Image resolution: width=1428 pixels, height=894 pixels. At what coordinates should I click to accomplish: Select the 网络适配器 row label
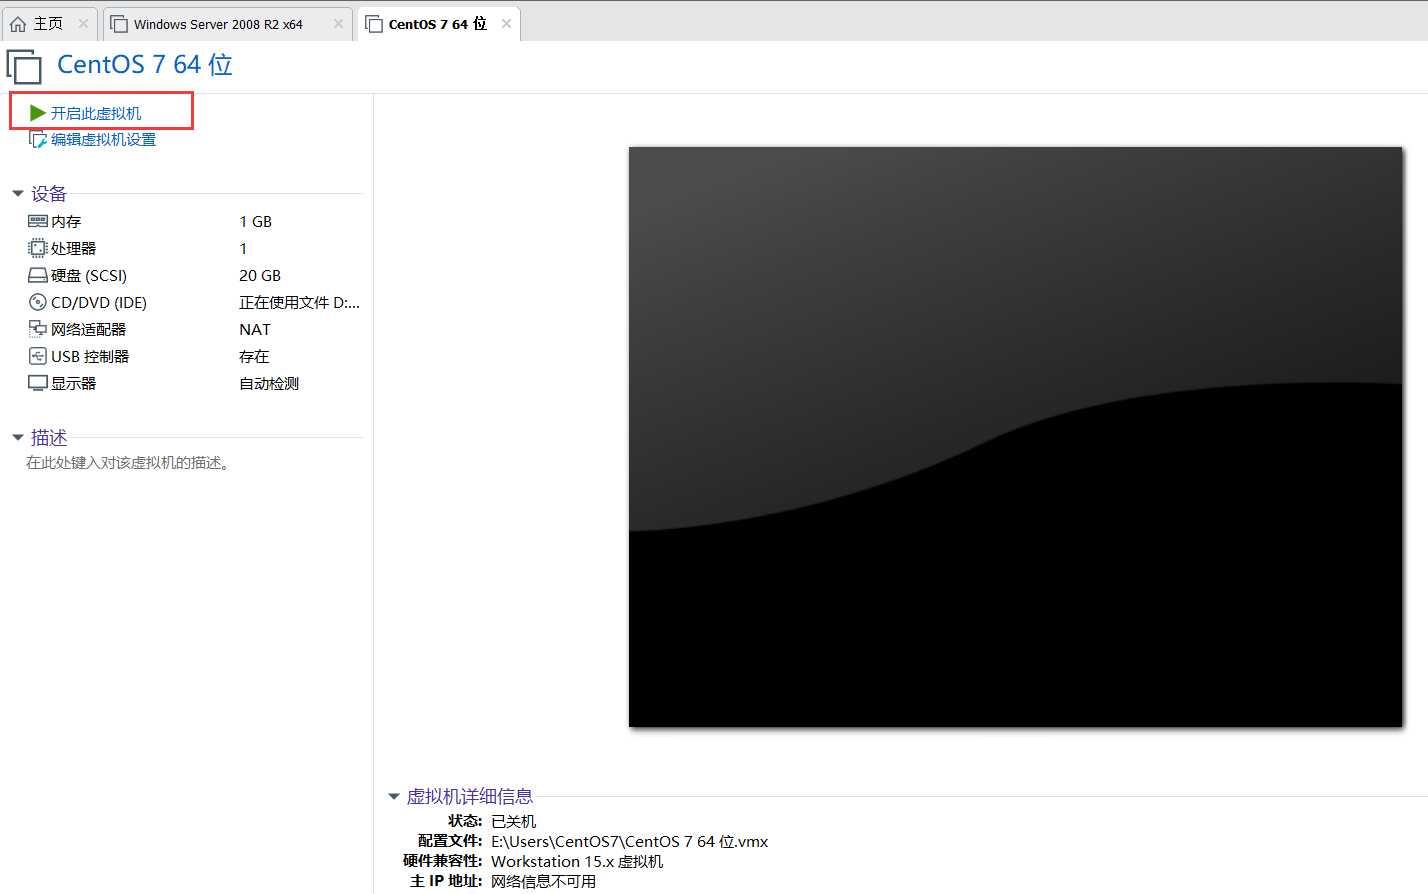89,329
